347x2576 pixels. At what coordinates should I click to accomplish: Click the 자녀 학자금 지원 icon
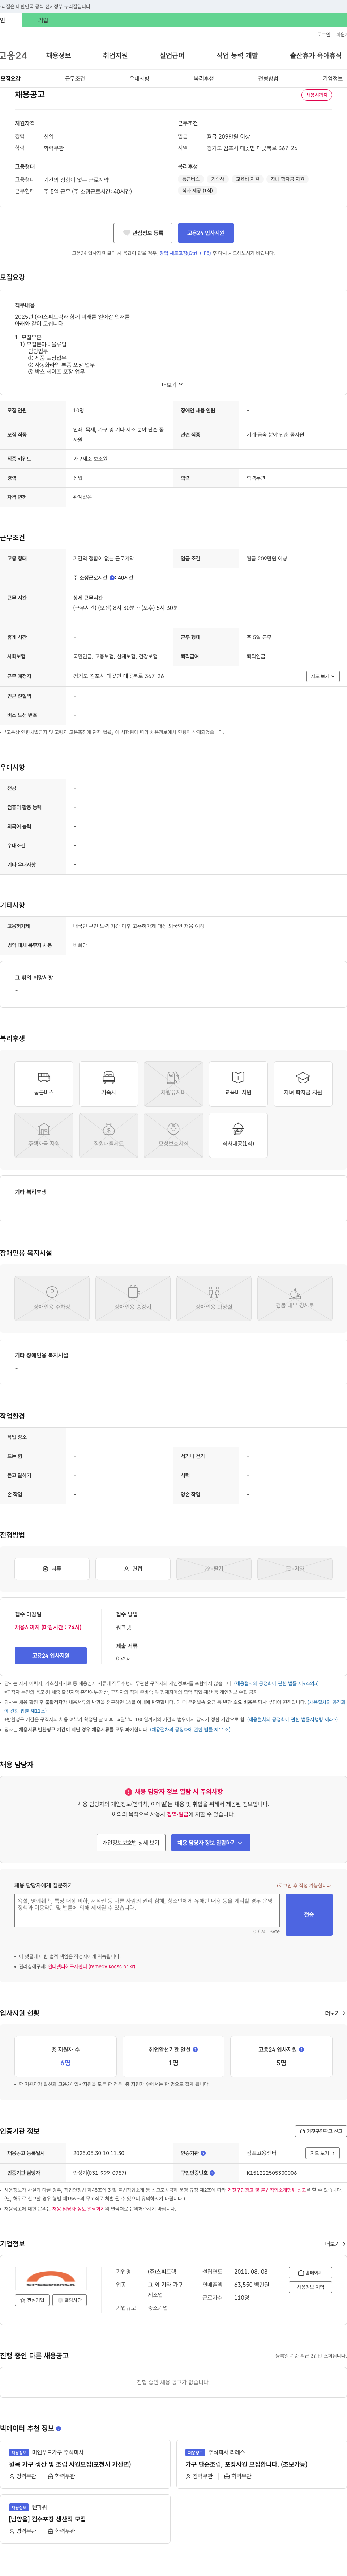[303, 1084]
